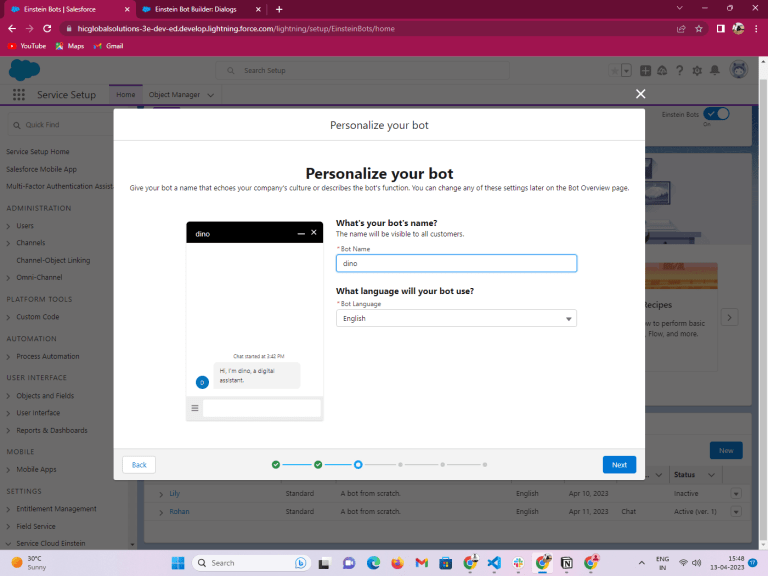768x576 pixels.
Task: Click the first completed step in progress indicator
Action: coord(276,464)
